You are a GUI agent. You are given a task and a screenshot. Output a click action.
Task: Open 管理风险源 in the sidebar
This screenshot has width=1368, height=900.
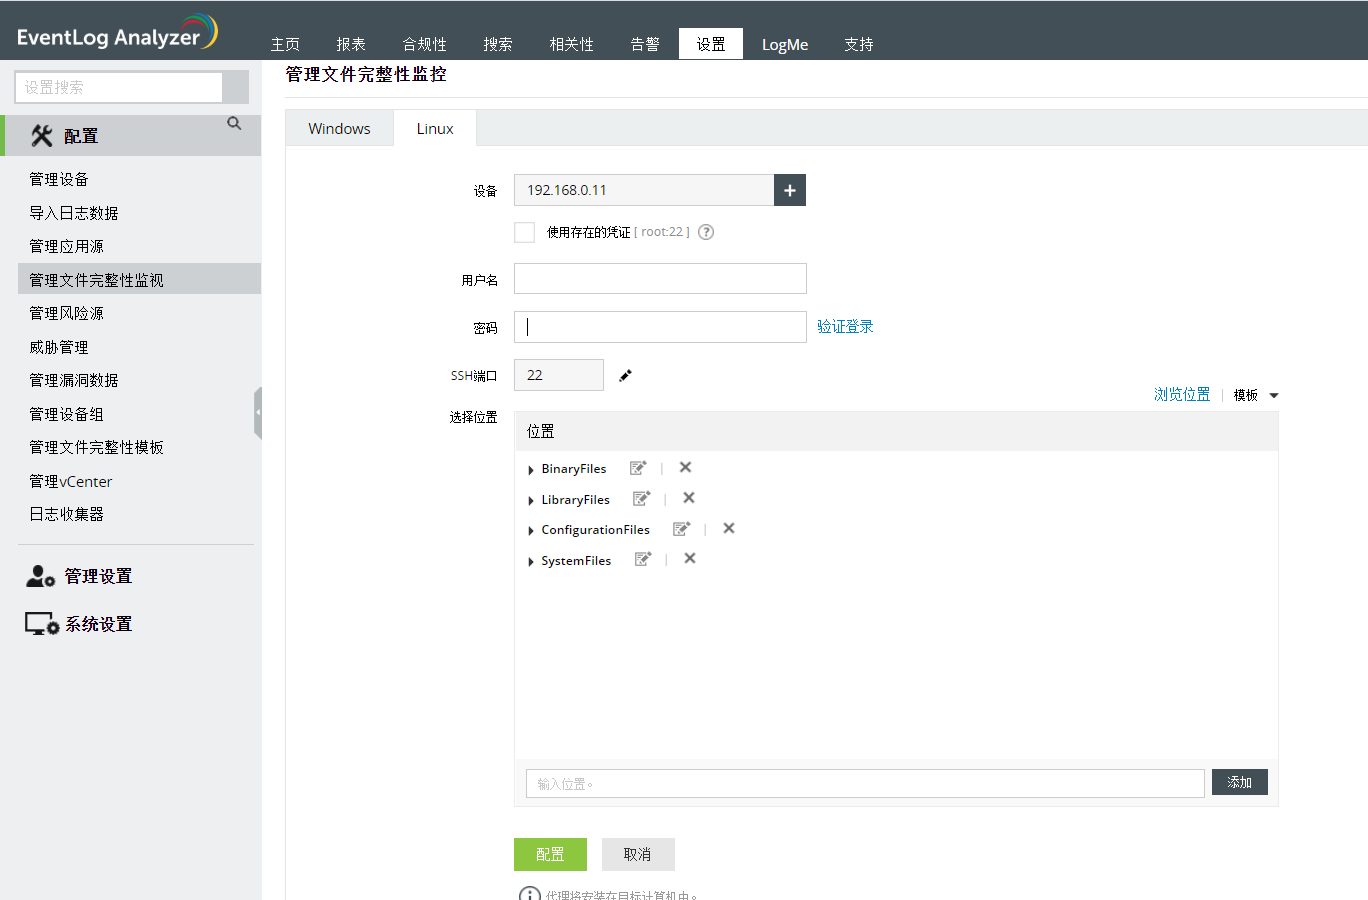67,313
